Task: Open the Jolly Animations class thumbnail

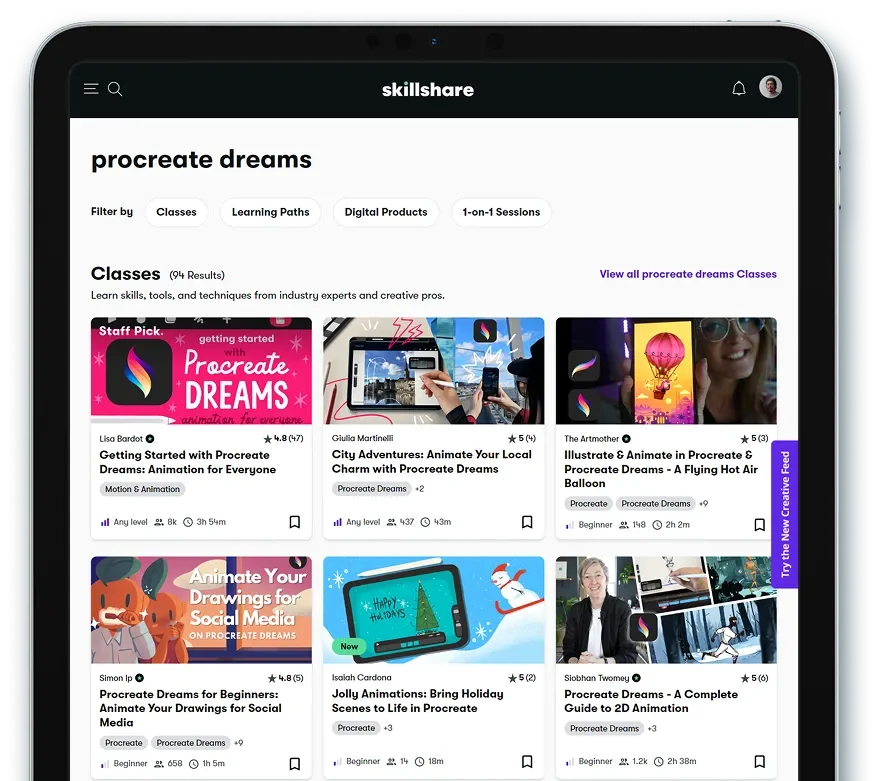Action: [433, 609]
